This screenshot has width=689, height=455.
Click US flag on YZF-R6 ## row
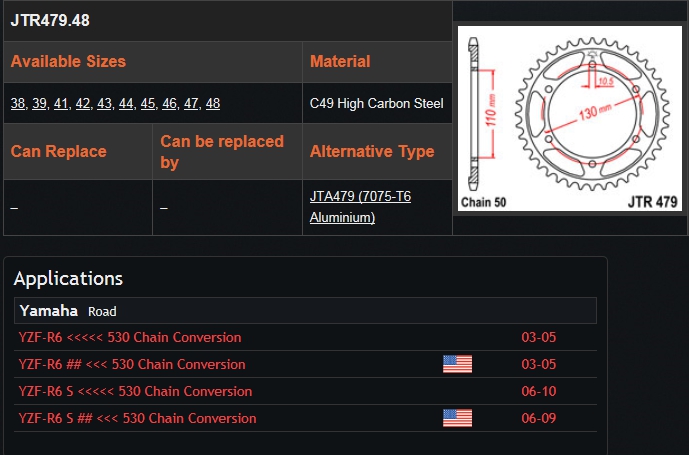(457, 364)
